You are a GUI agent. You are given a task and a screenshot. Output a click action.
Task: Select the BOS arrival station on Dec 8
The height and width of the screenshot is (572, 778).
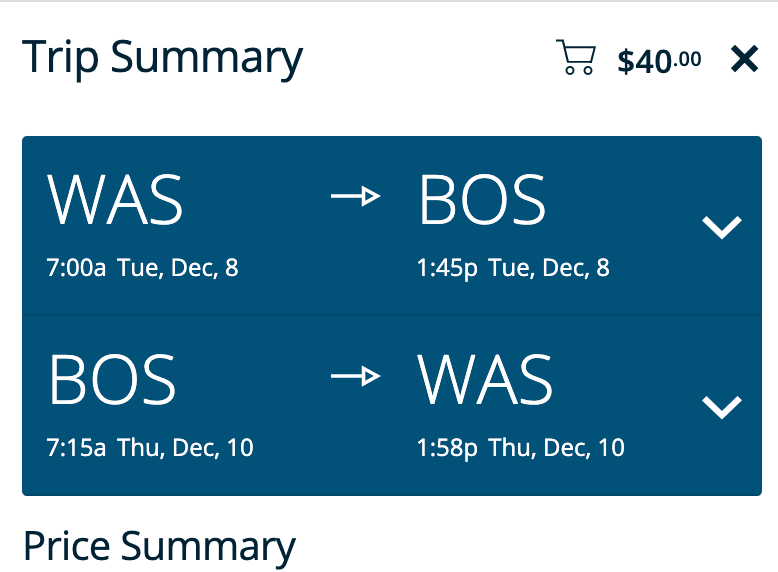coord(482,200)
